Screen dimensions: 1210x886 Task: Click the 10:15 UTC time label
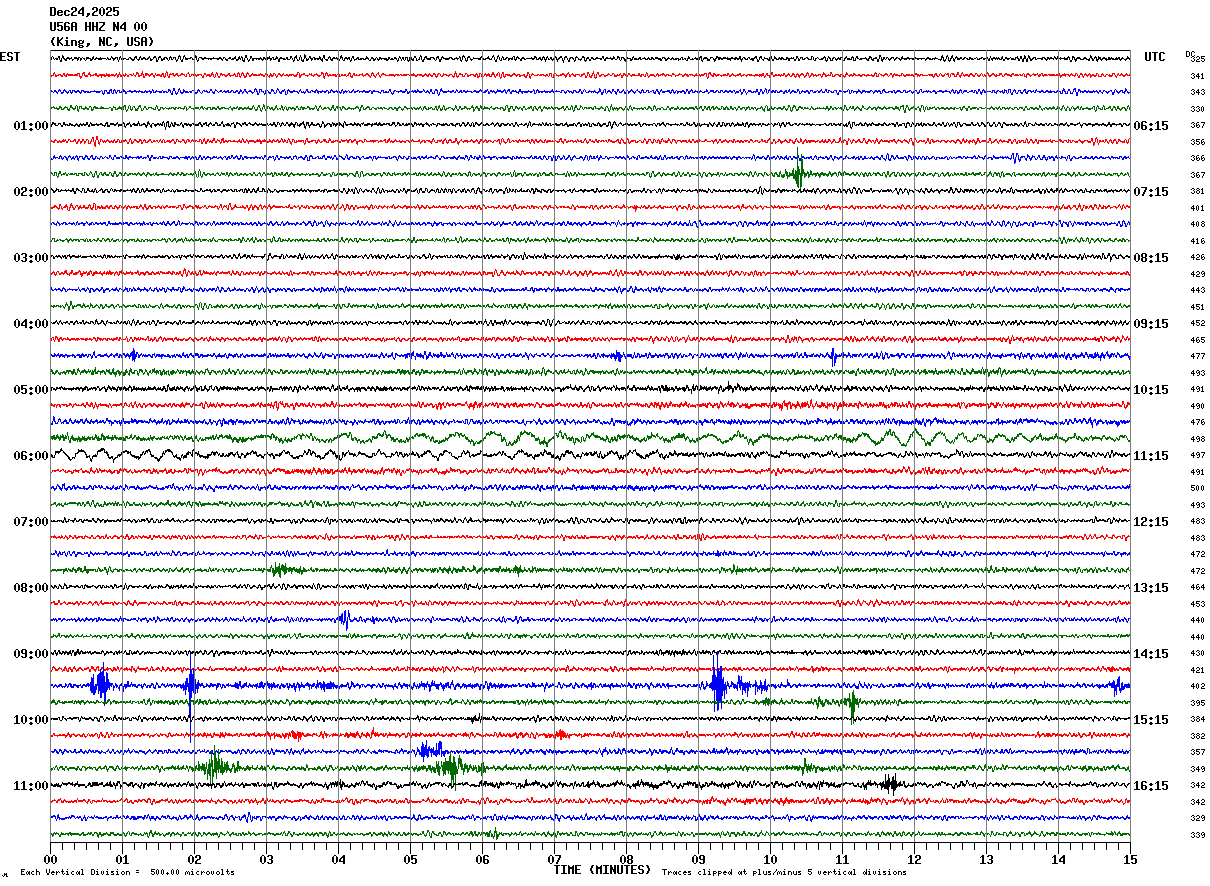[1151, 390]
